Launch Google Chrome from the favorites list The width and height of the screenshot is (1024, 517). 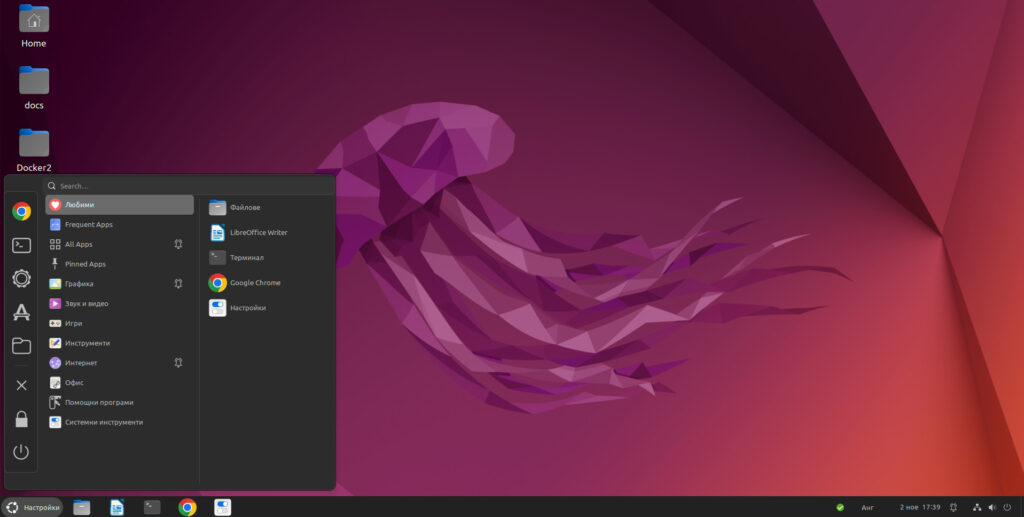tap(266, 283)
